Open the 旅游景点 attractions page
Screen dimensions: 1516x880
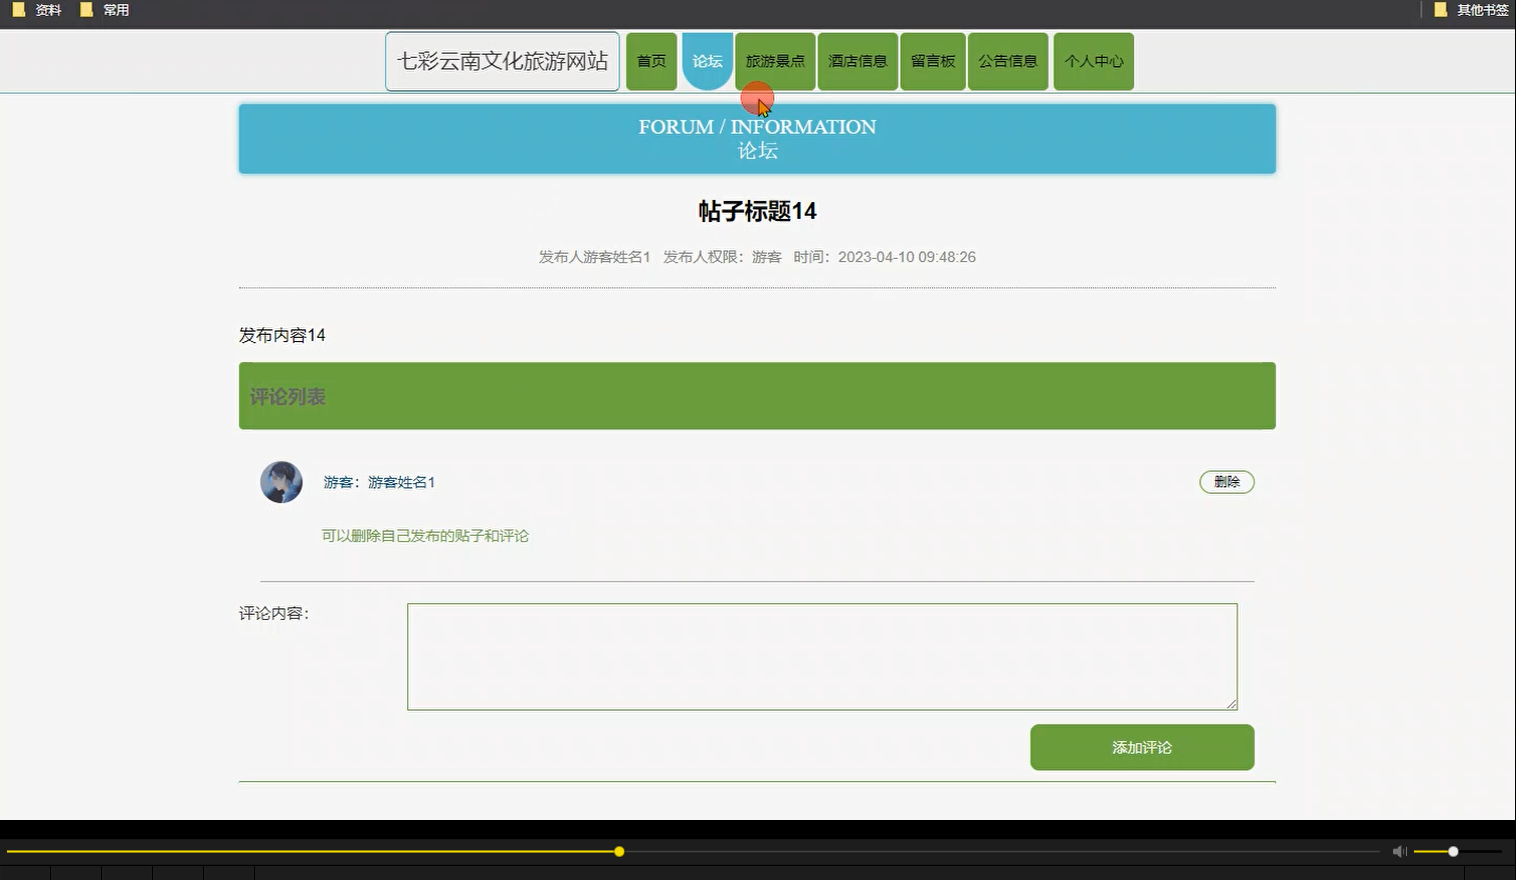pos(775,61)
